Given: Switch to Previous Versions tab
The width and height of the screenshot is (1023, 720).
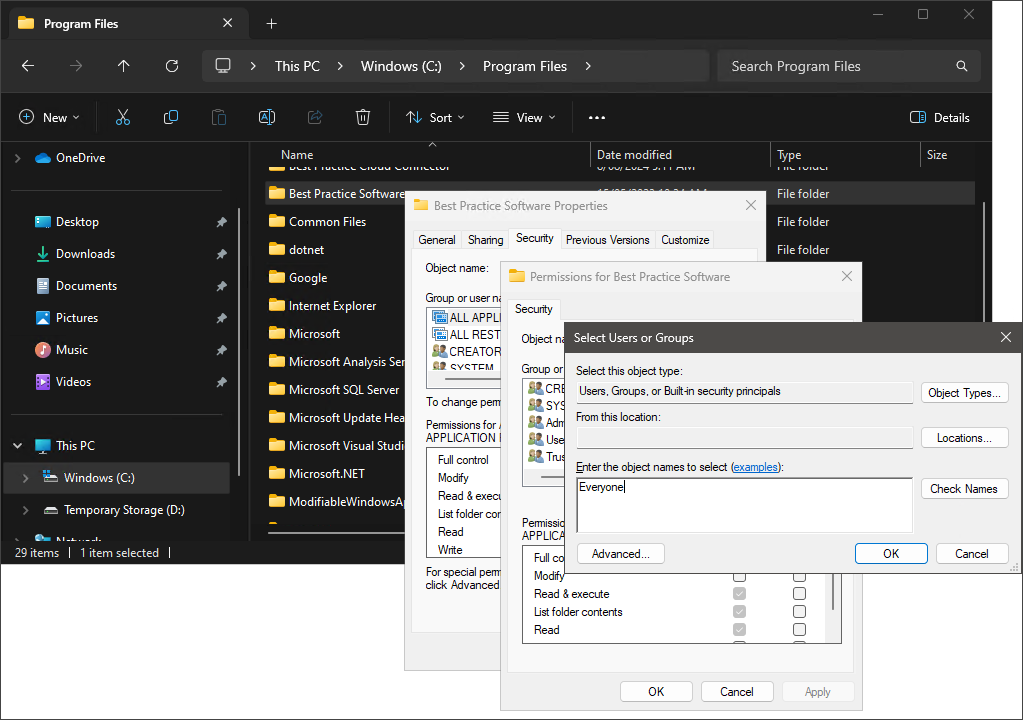Looking at the screenshot, I should tap(607, 240).
